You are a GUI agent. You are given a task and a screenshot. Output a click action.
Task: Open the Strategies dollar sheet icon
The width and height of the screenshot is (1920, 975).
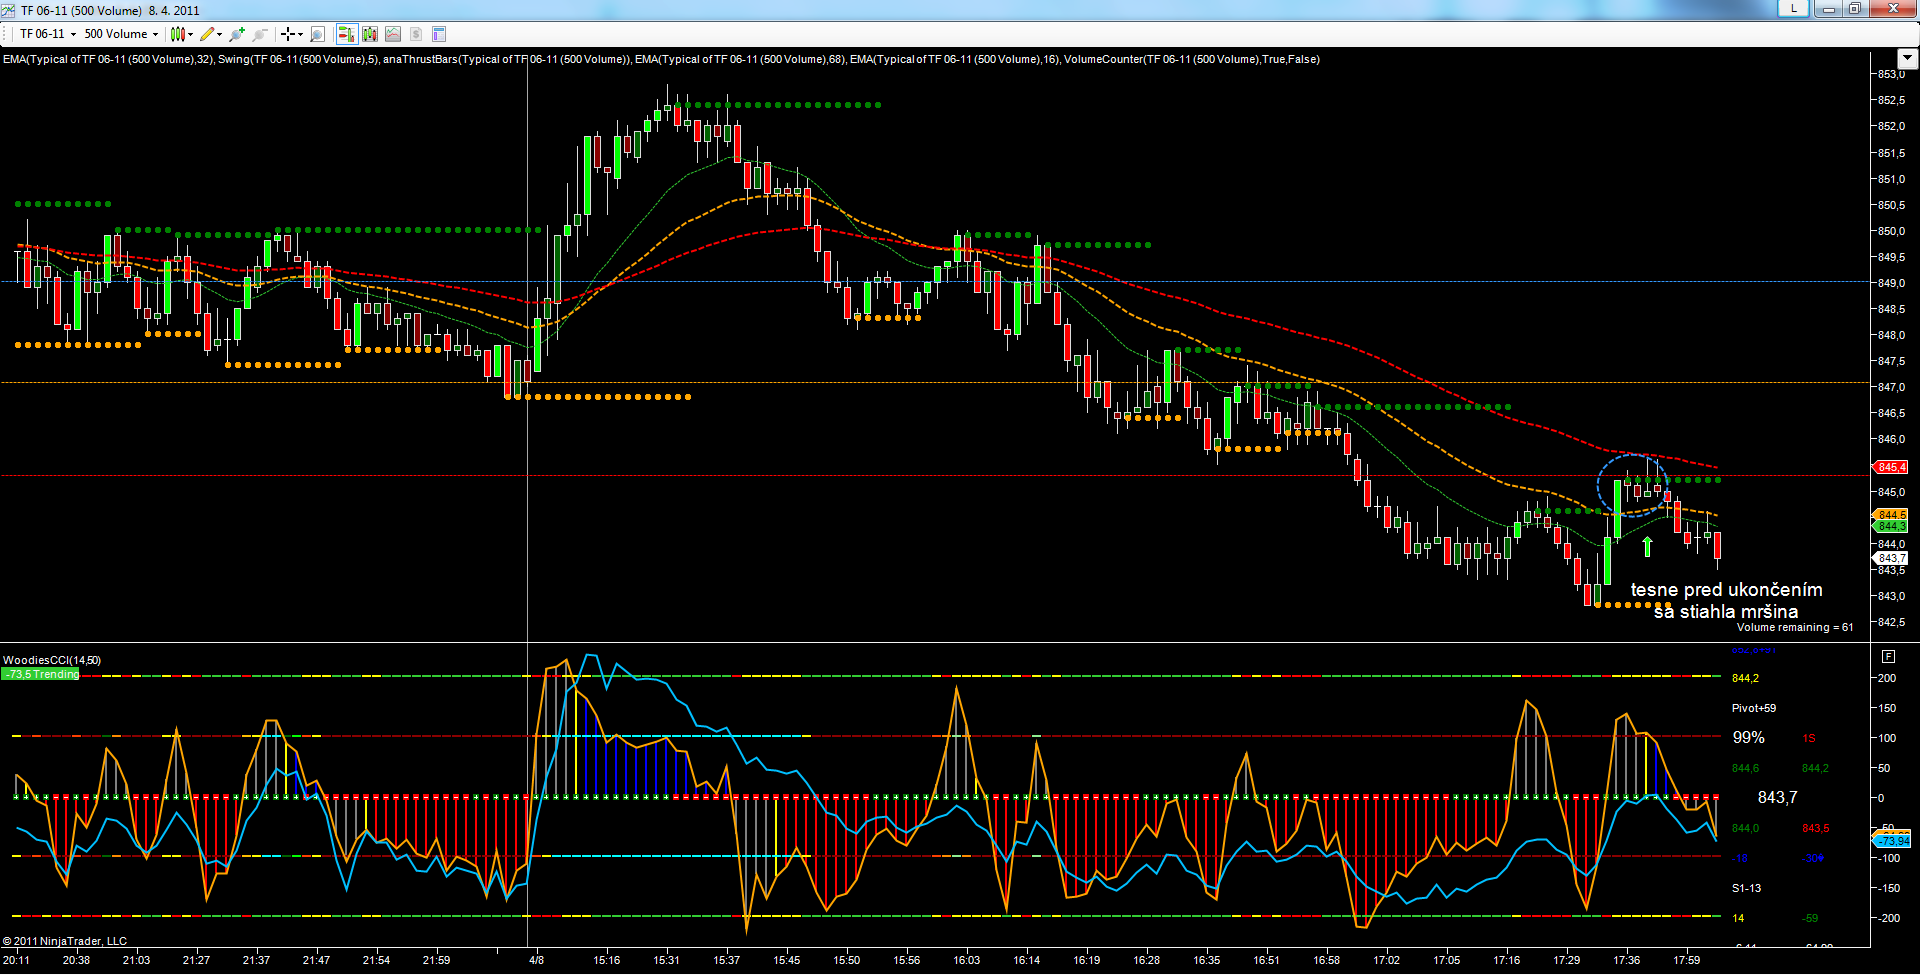click(x=416, y=34)
